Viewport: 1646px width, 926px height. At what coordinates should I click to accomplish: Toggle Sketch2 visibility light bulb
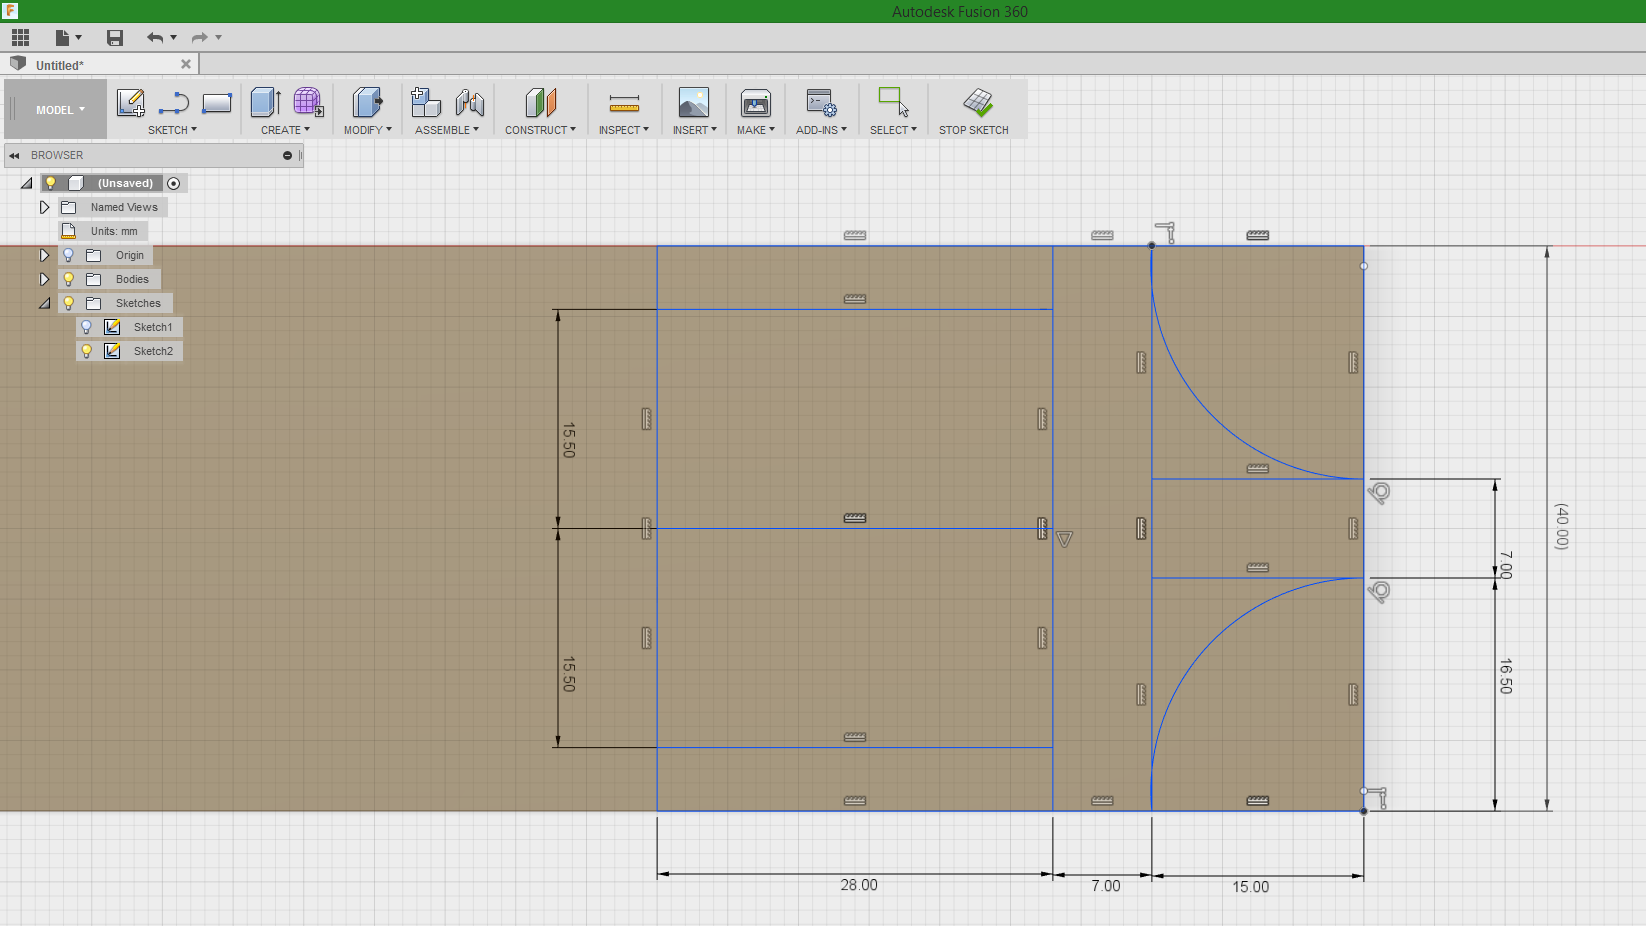click(87, 351)
